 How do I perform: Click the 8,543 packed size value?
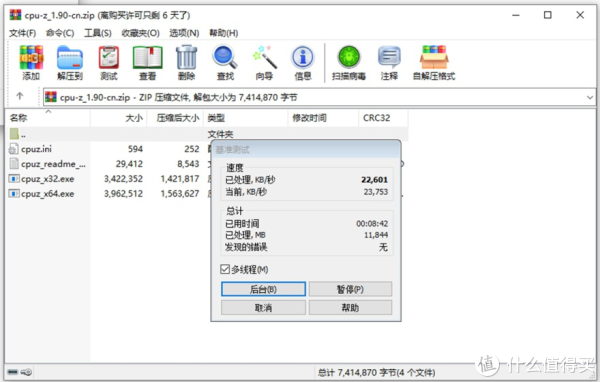pyautogui.click(x=188, y=164)
